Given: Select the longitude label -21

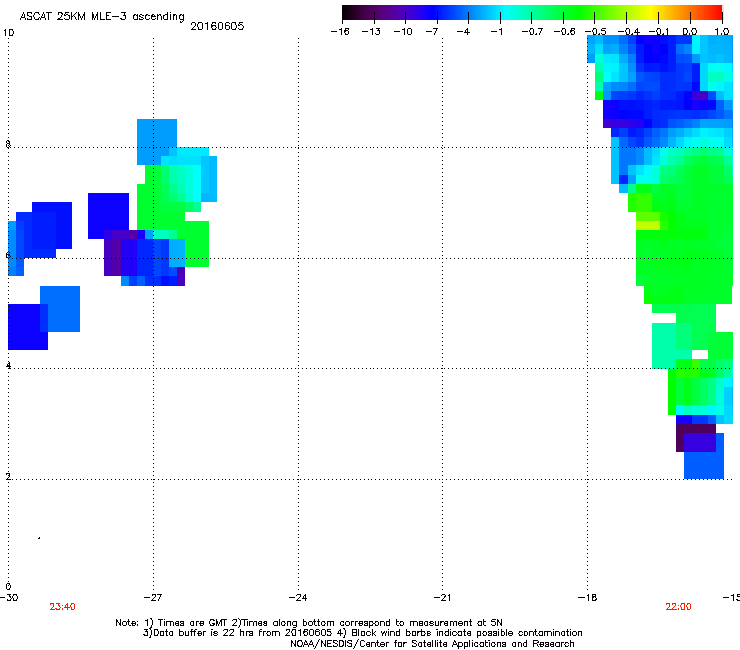Looking at the screenshot, I should 442,598.
